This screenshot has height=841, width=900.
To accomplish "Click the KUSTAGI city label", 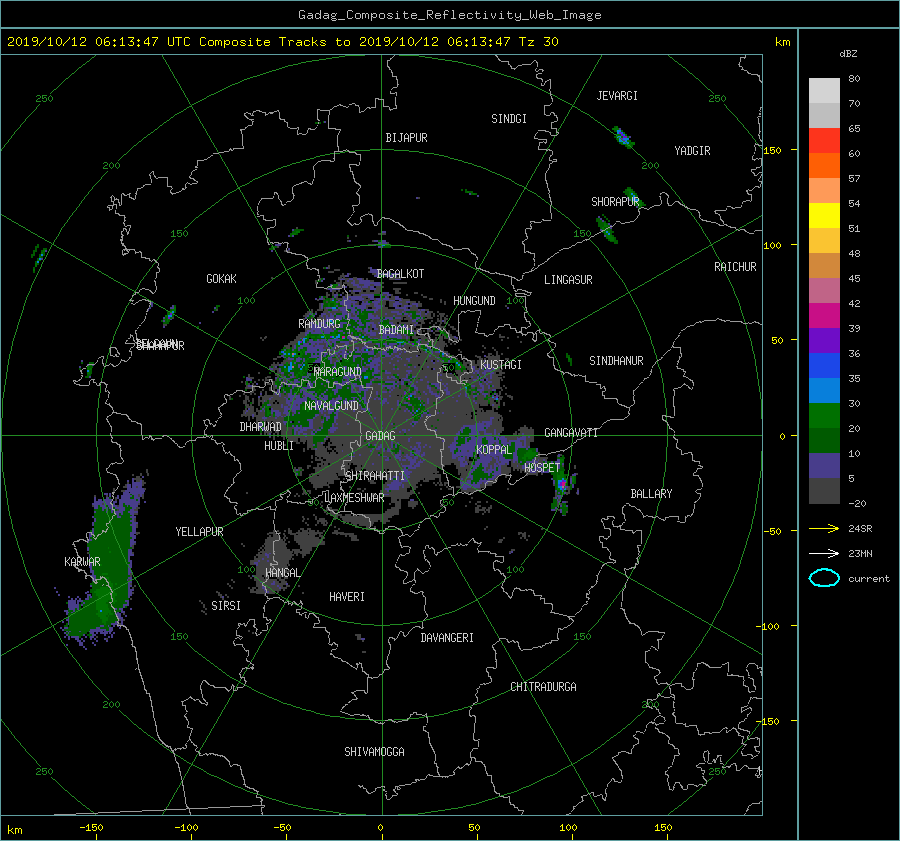I will pos(501,365).
